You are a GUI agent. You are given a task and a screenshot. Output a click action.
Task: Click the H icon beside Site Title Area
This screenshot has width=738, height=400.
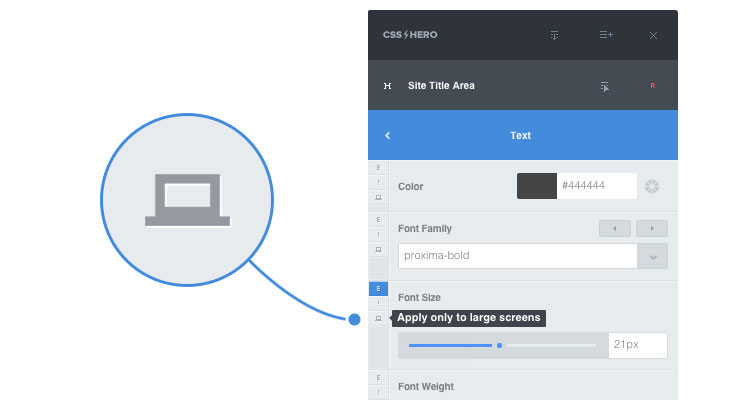coord(387,86)
